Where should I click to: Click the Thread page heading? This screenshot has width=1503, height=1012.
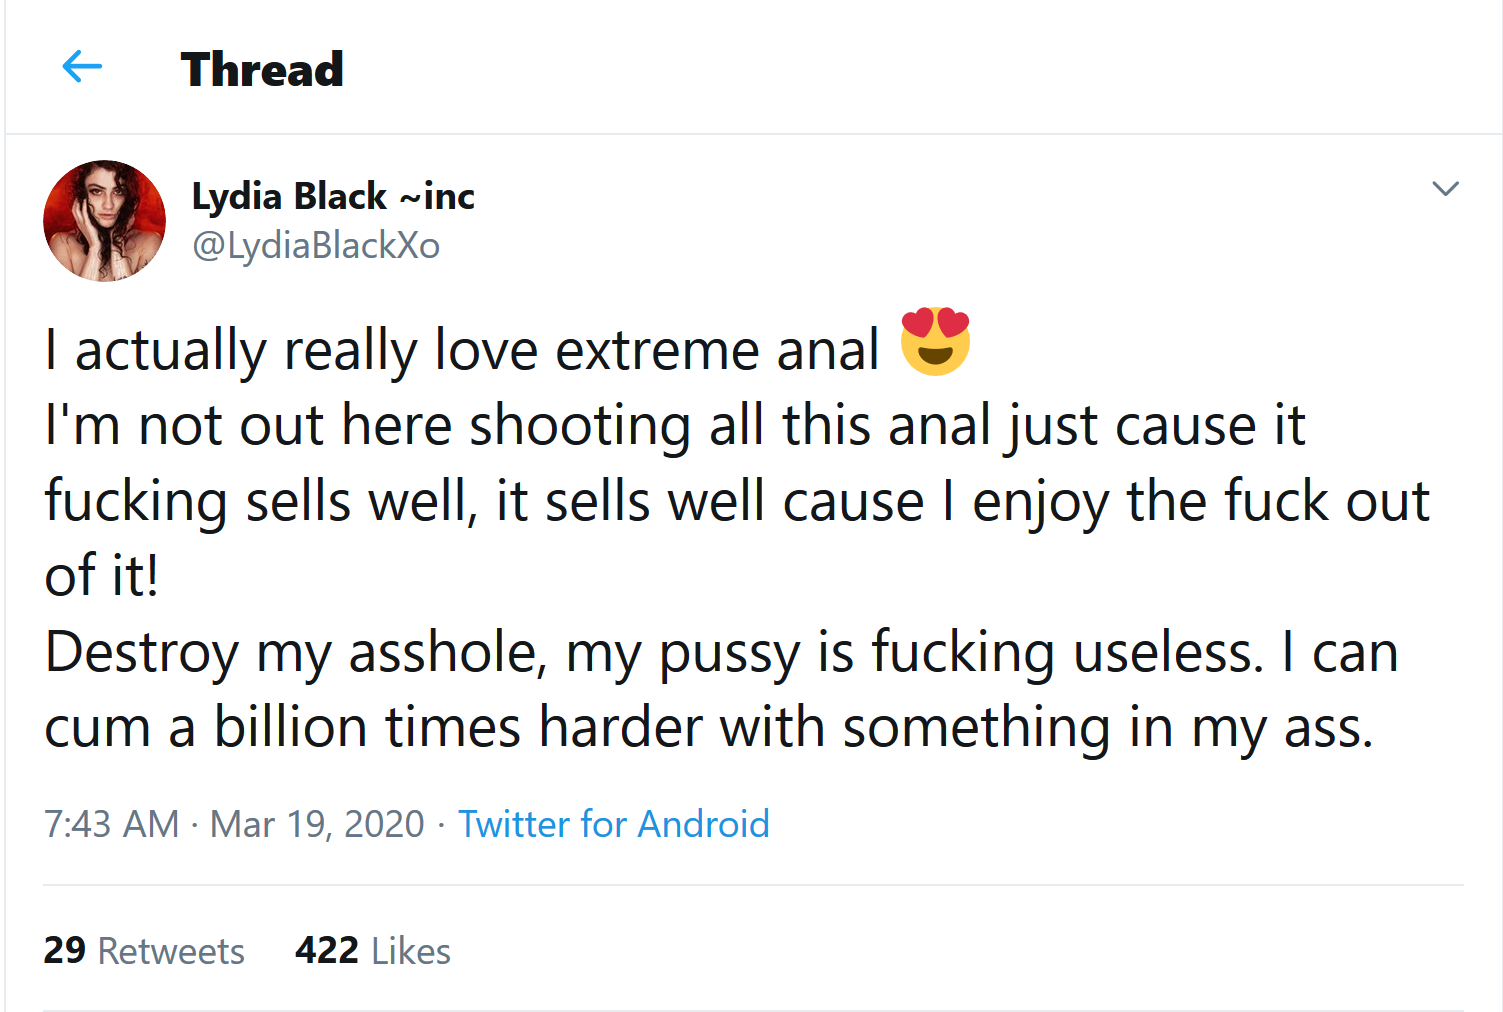click(262, 70)
